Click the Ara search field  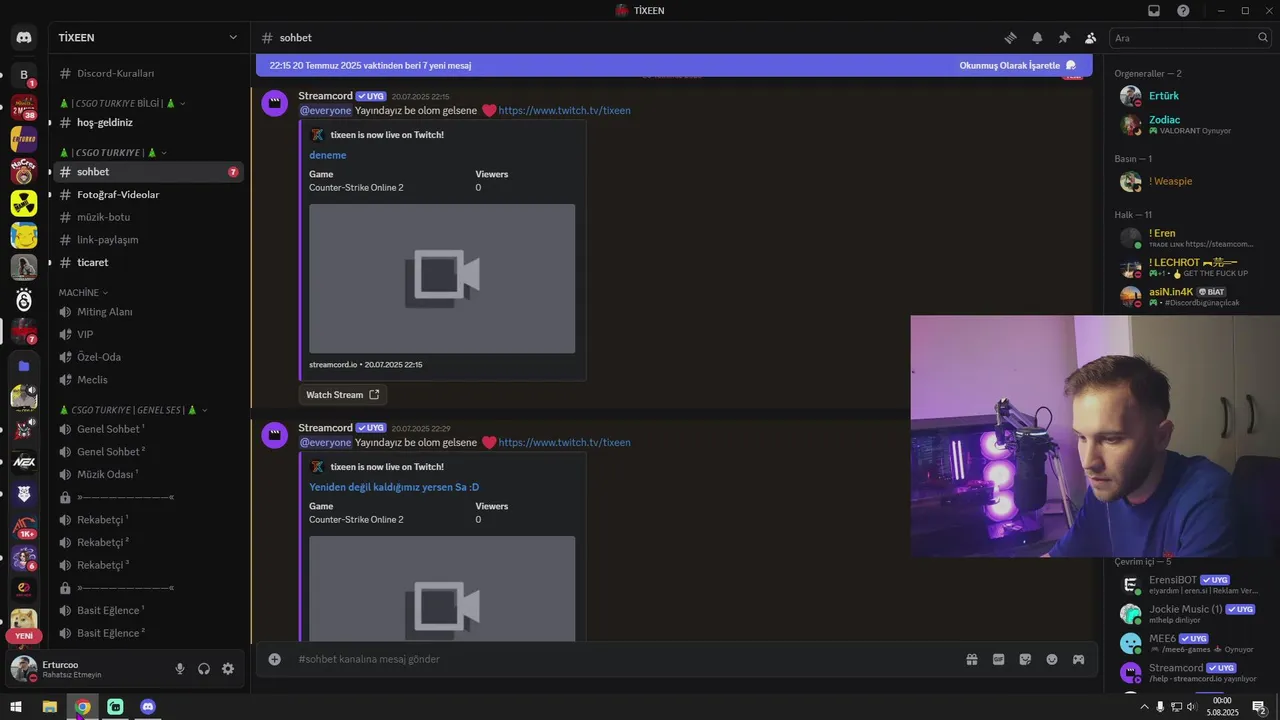1190,38
